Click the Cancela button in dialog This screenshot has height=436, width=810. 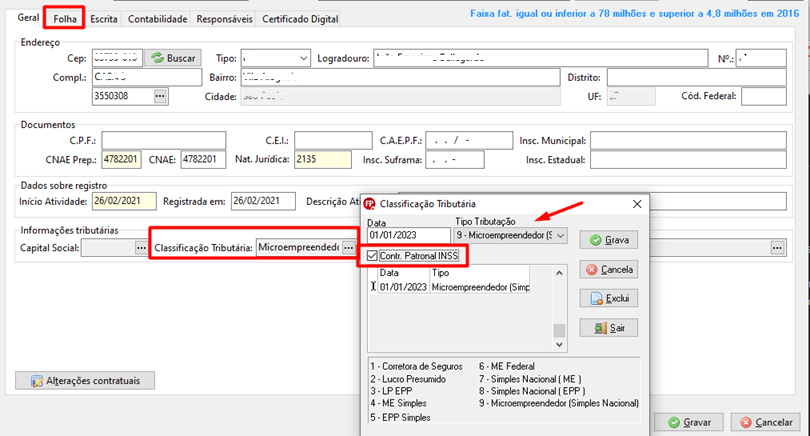click(609, 269)
